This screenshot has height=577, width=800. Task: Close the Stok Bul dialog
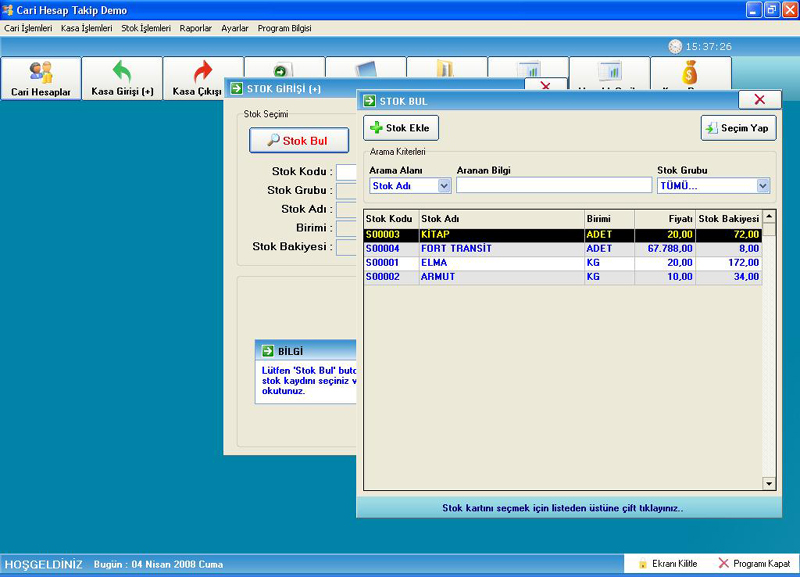coord(759,100)
